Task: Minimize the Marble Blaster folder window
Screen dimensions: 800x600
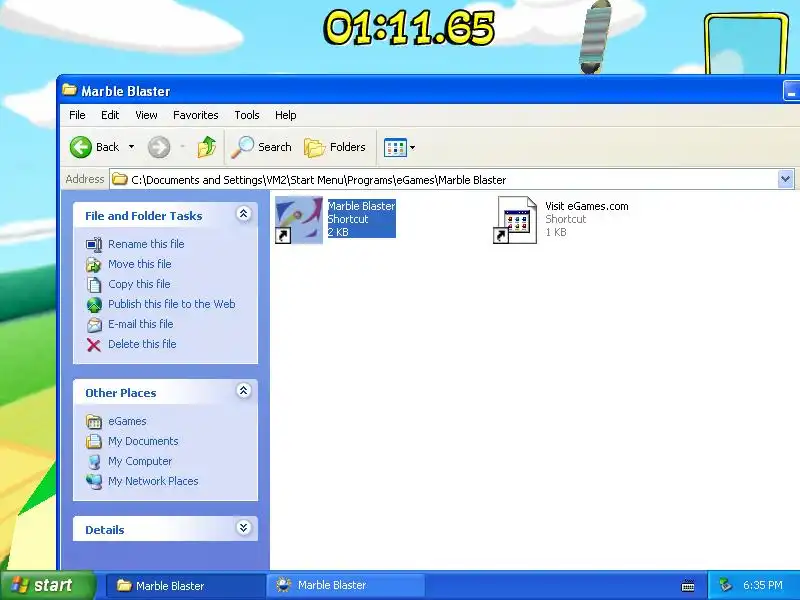Action: (x=791, y=91)
